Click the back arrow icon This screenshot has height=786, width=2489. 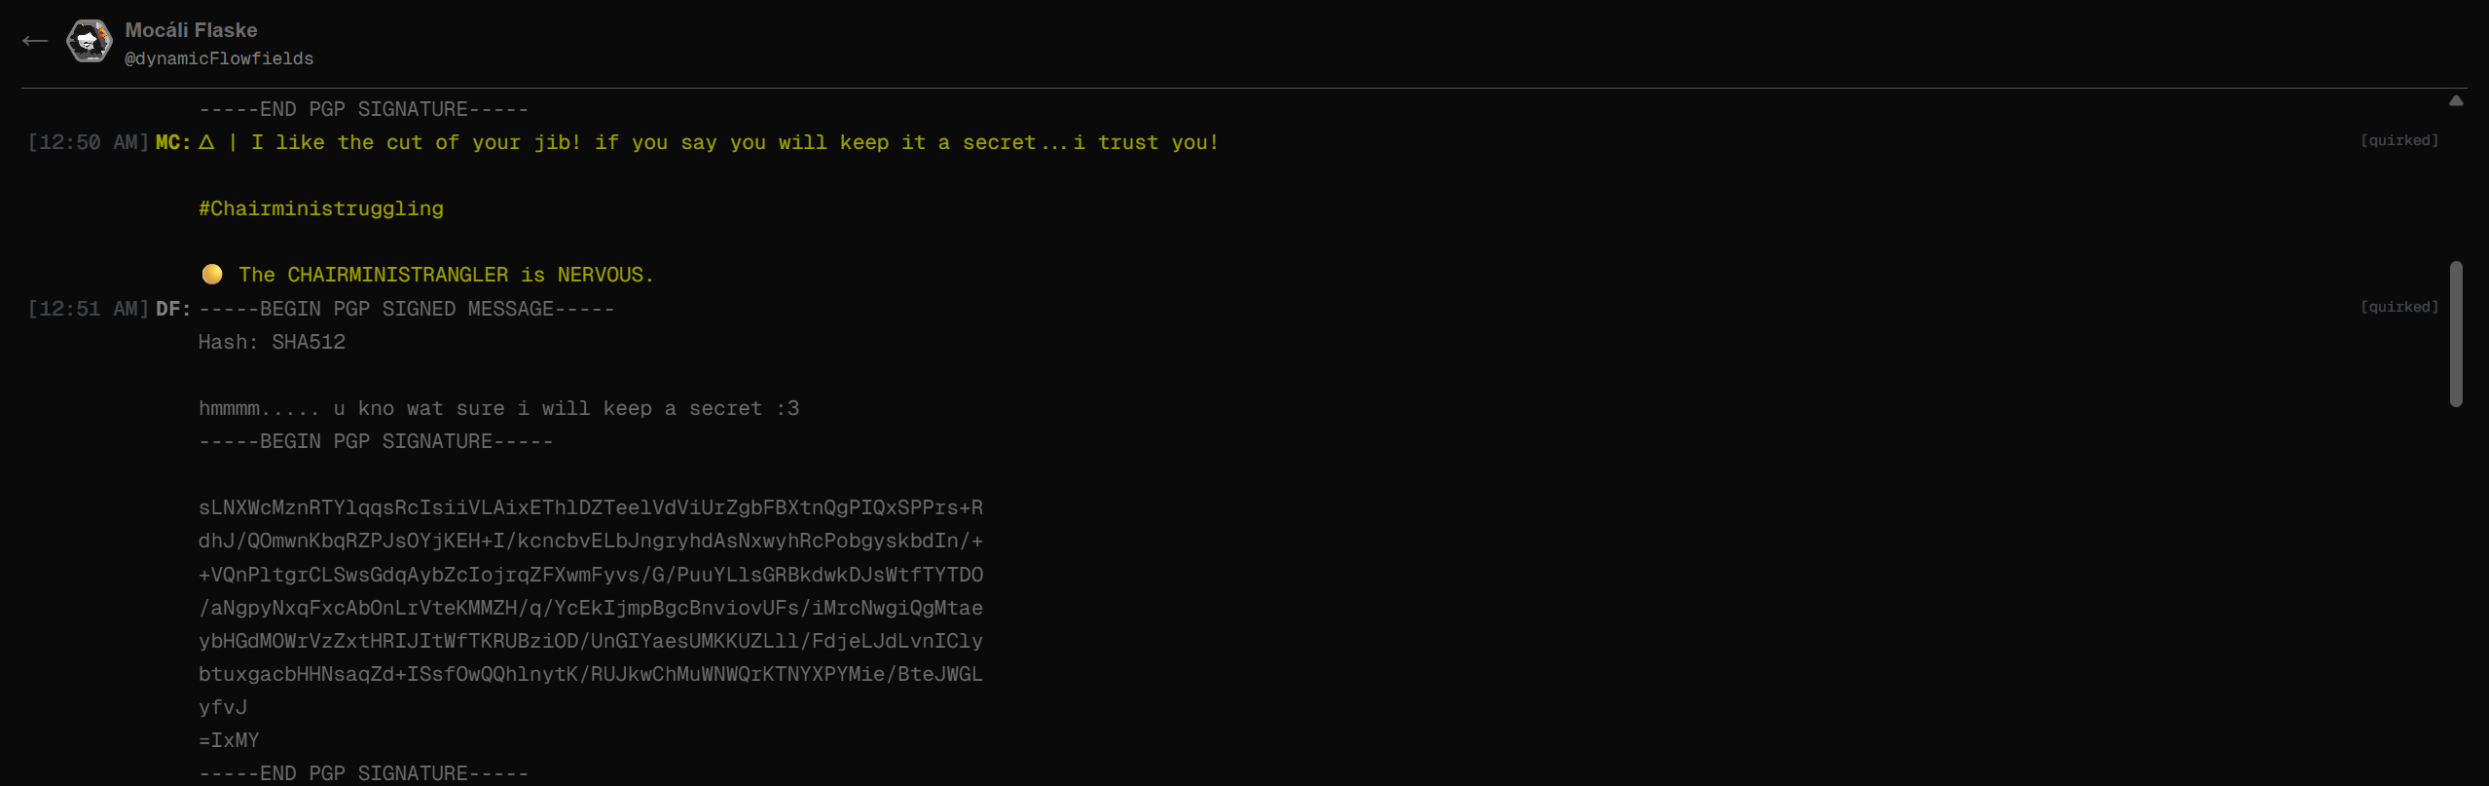pyautogui.click(x=35, y=41)
